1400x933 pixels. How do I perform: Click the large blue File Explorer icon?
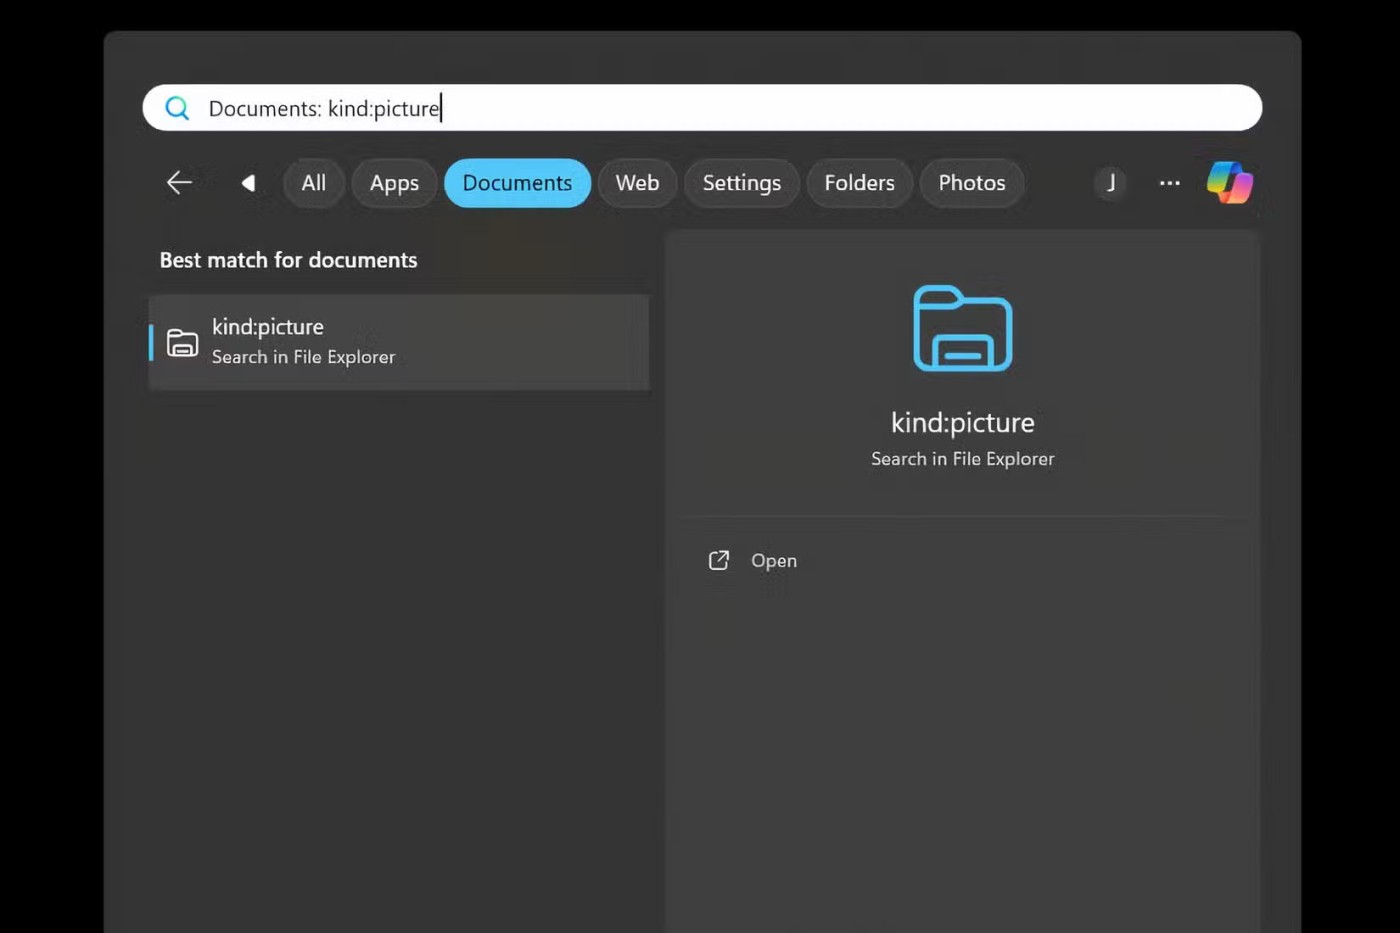click(x=962, y=329)
